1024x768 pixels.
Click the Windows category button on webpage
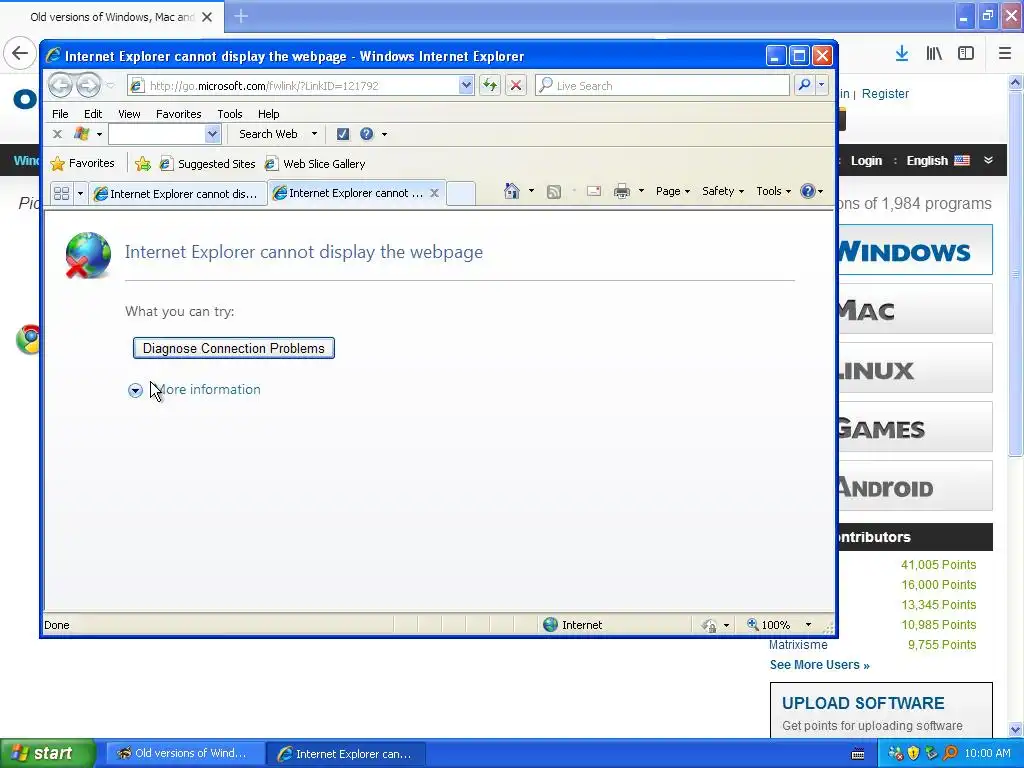pos(914,251)
